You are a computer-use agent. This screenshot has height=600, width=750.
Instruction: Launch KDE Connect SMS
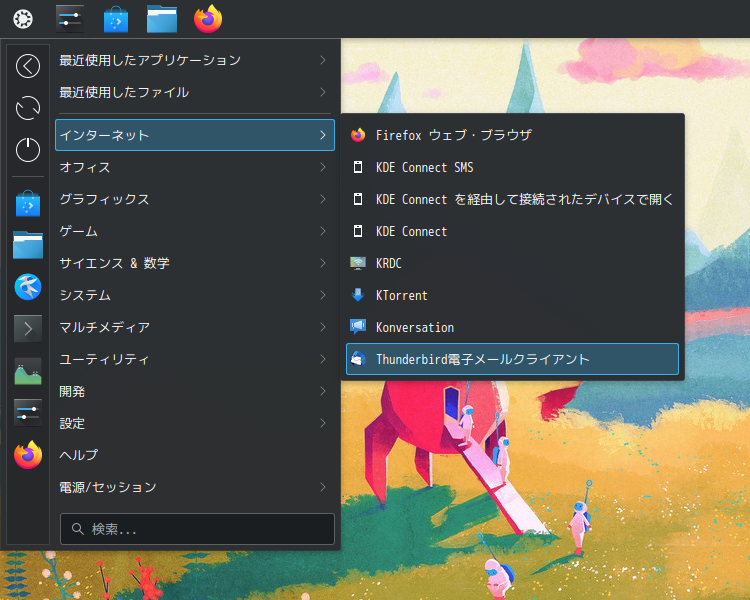512,167
